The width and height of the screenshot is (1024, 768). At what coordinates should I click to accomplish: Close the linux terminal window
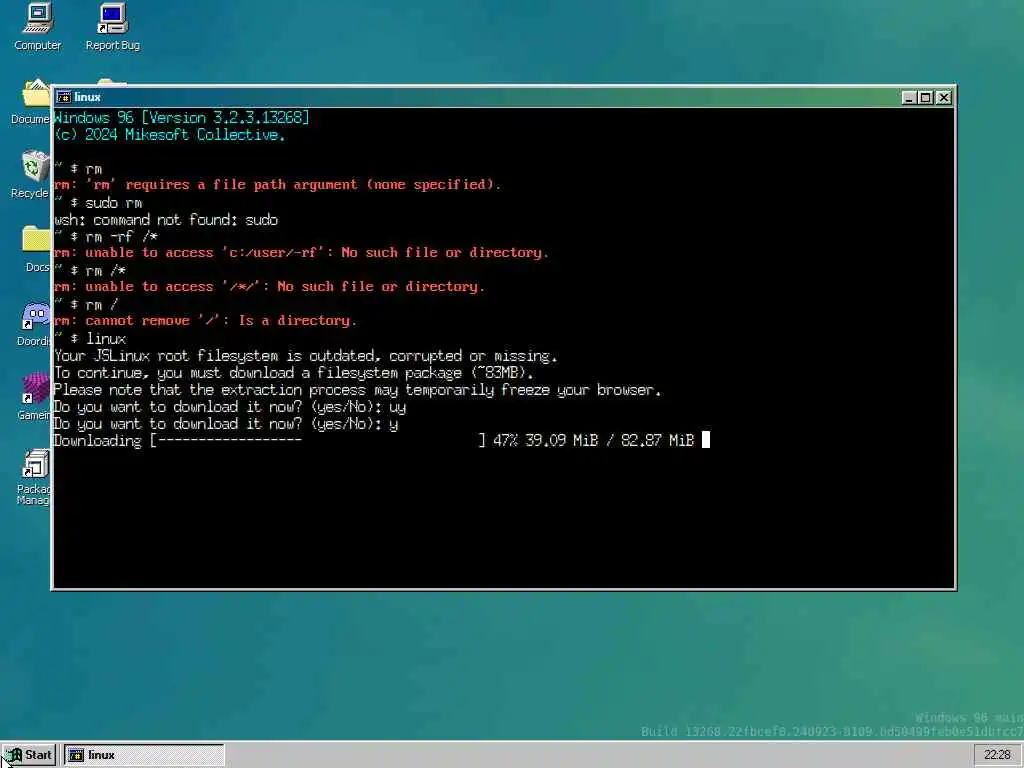pyautogui.click(x=944, y=97)
